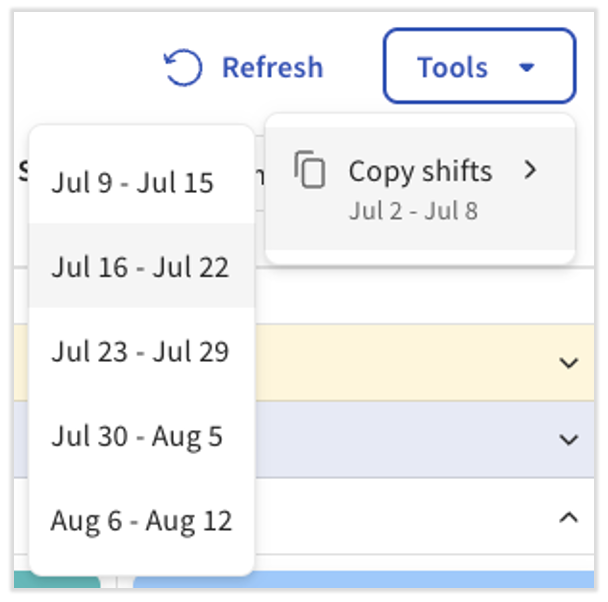Click the Jul 2 - Jul 8 subtitle
Image resolution: width=608 pixels, height=602 pixels.
[x=413, y=212]
